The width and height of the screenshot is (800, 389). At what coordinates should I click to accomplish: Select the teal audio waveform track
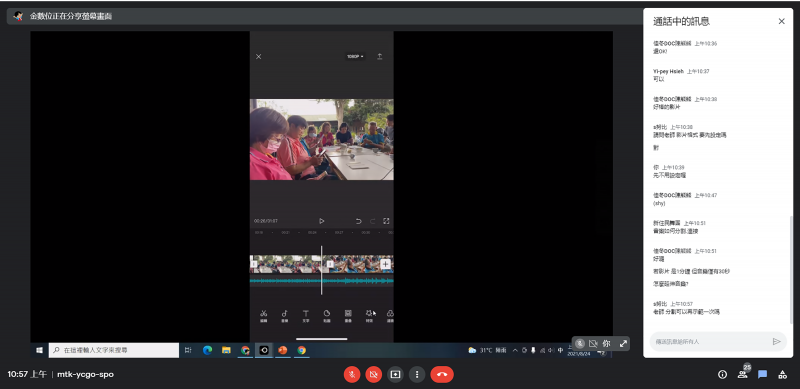click(321, 281)
